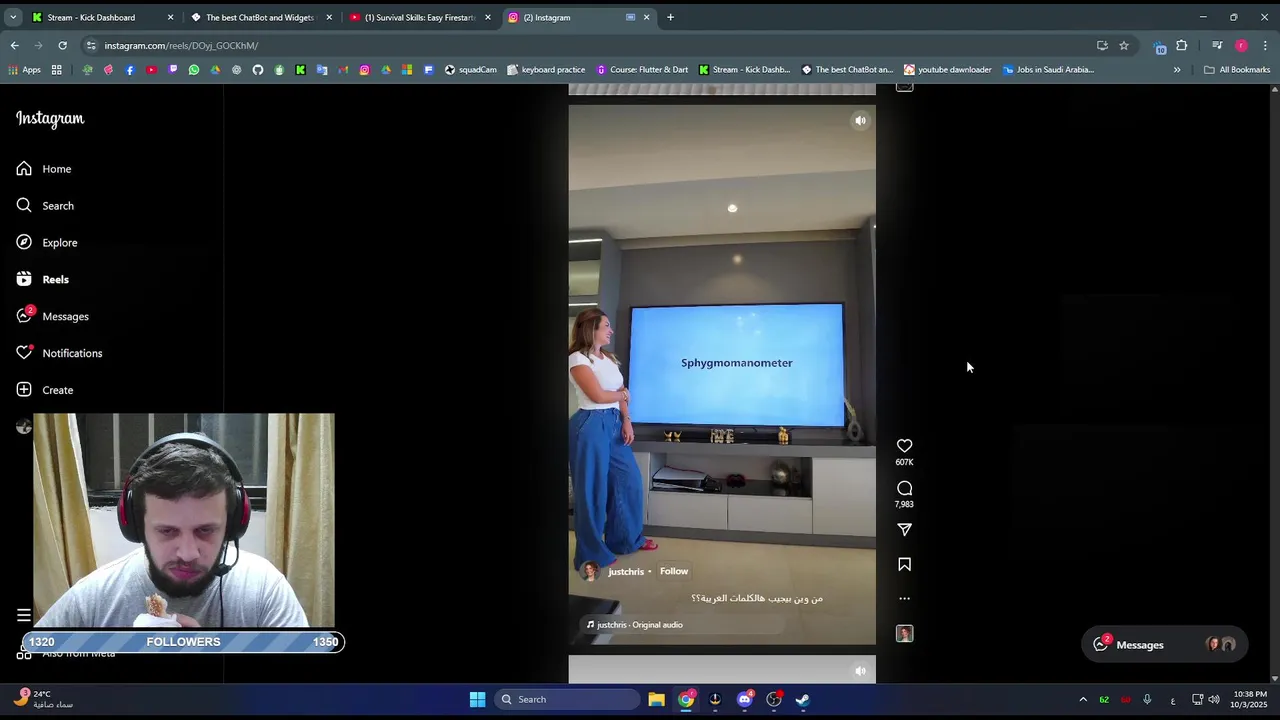Click the address bar URL
Image resolution: width=1280 pixels, height=720 pixels.
(x=181, y=46)
